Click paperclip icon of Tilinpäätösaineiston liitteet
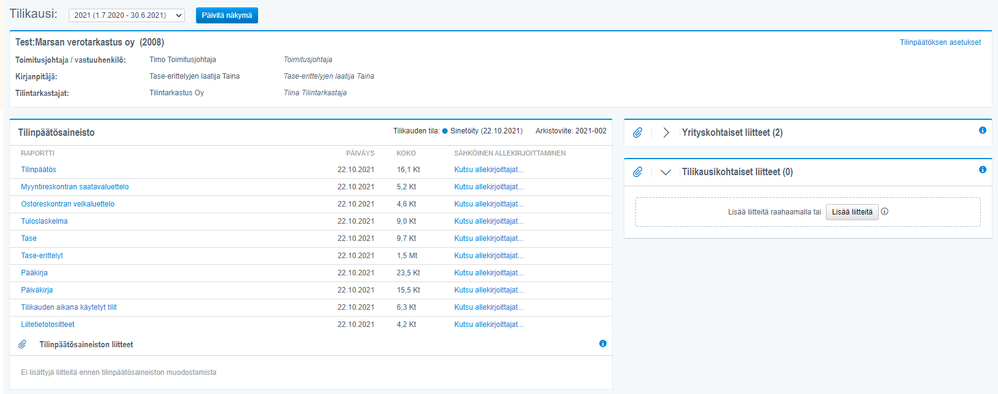Viewport: 998px width, 394px height. click(23, 344)
